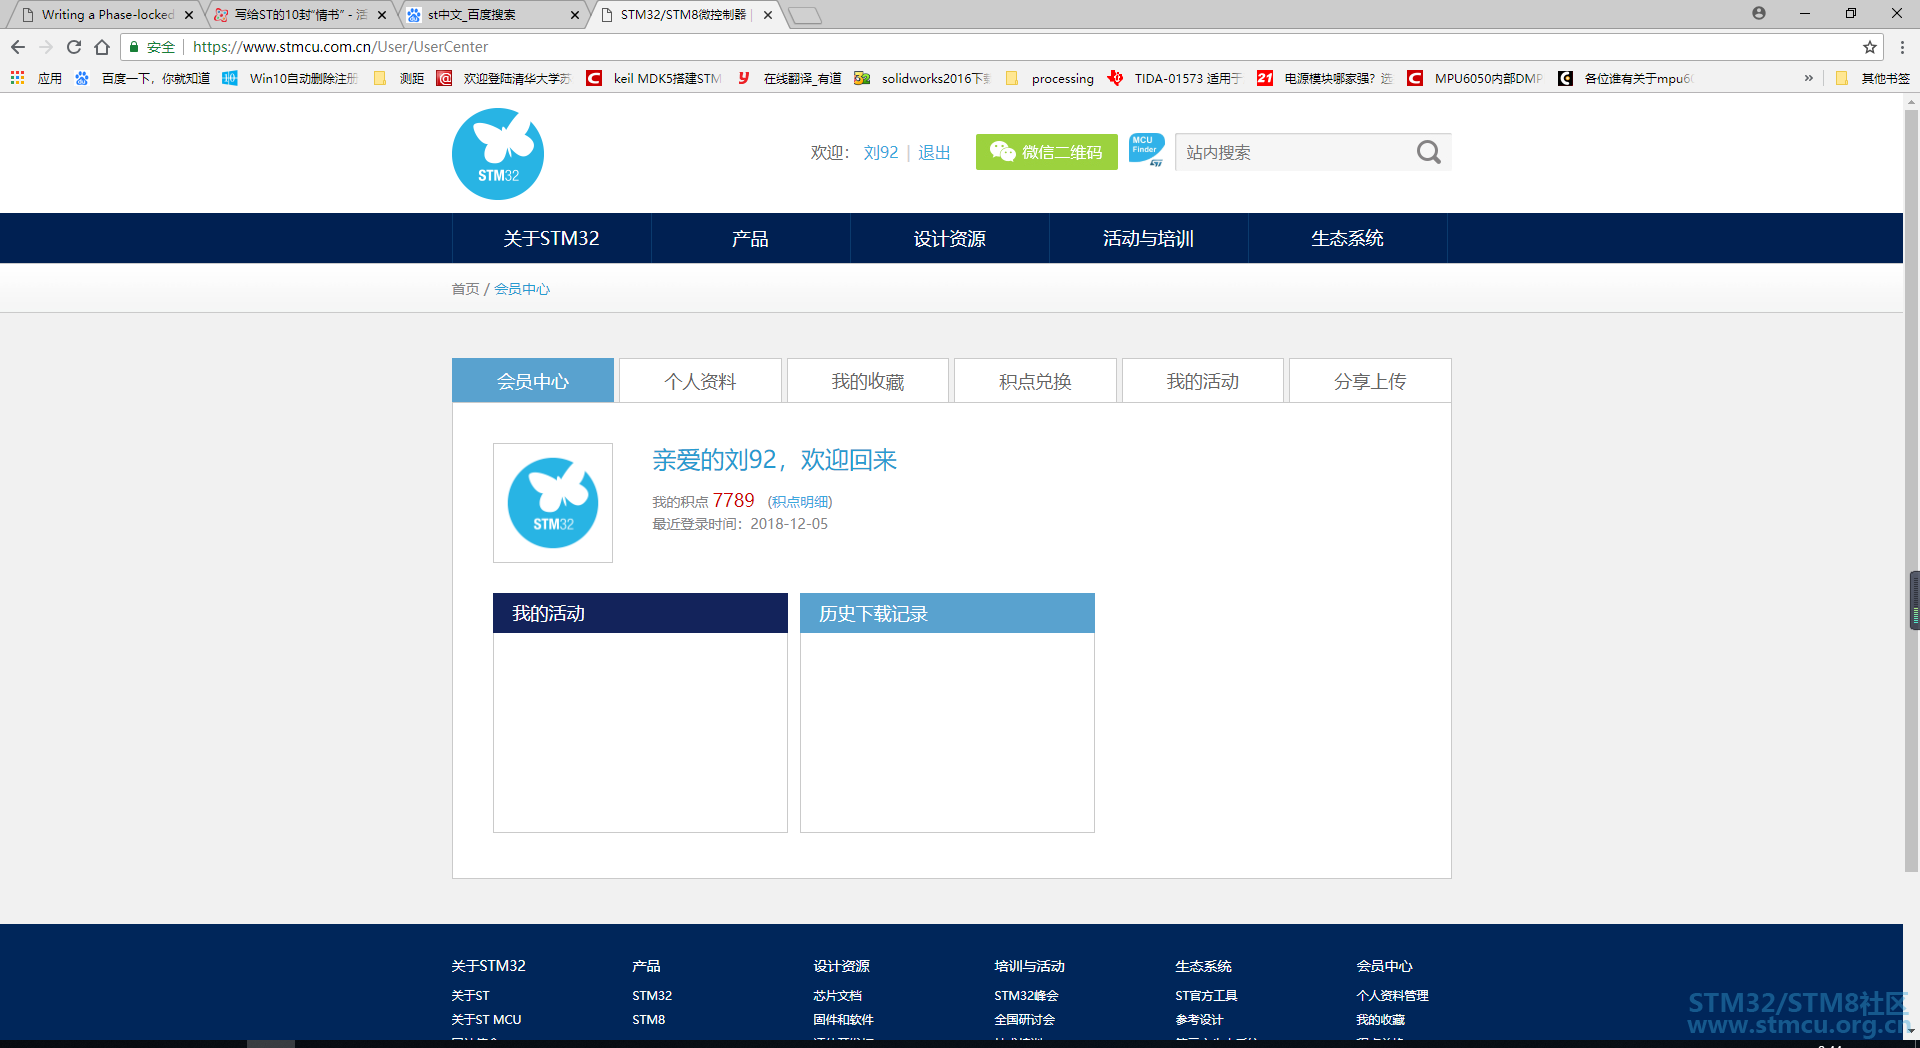Click the 我的活动 panel header
1920x1048 pixels.
[x=640, y=613]
